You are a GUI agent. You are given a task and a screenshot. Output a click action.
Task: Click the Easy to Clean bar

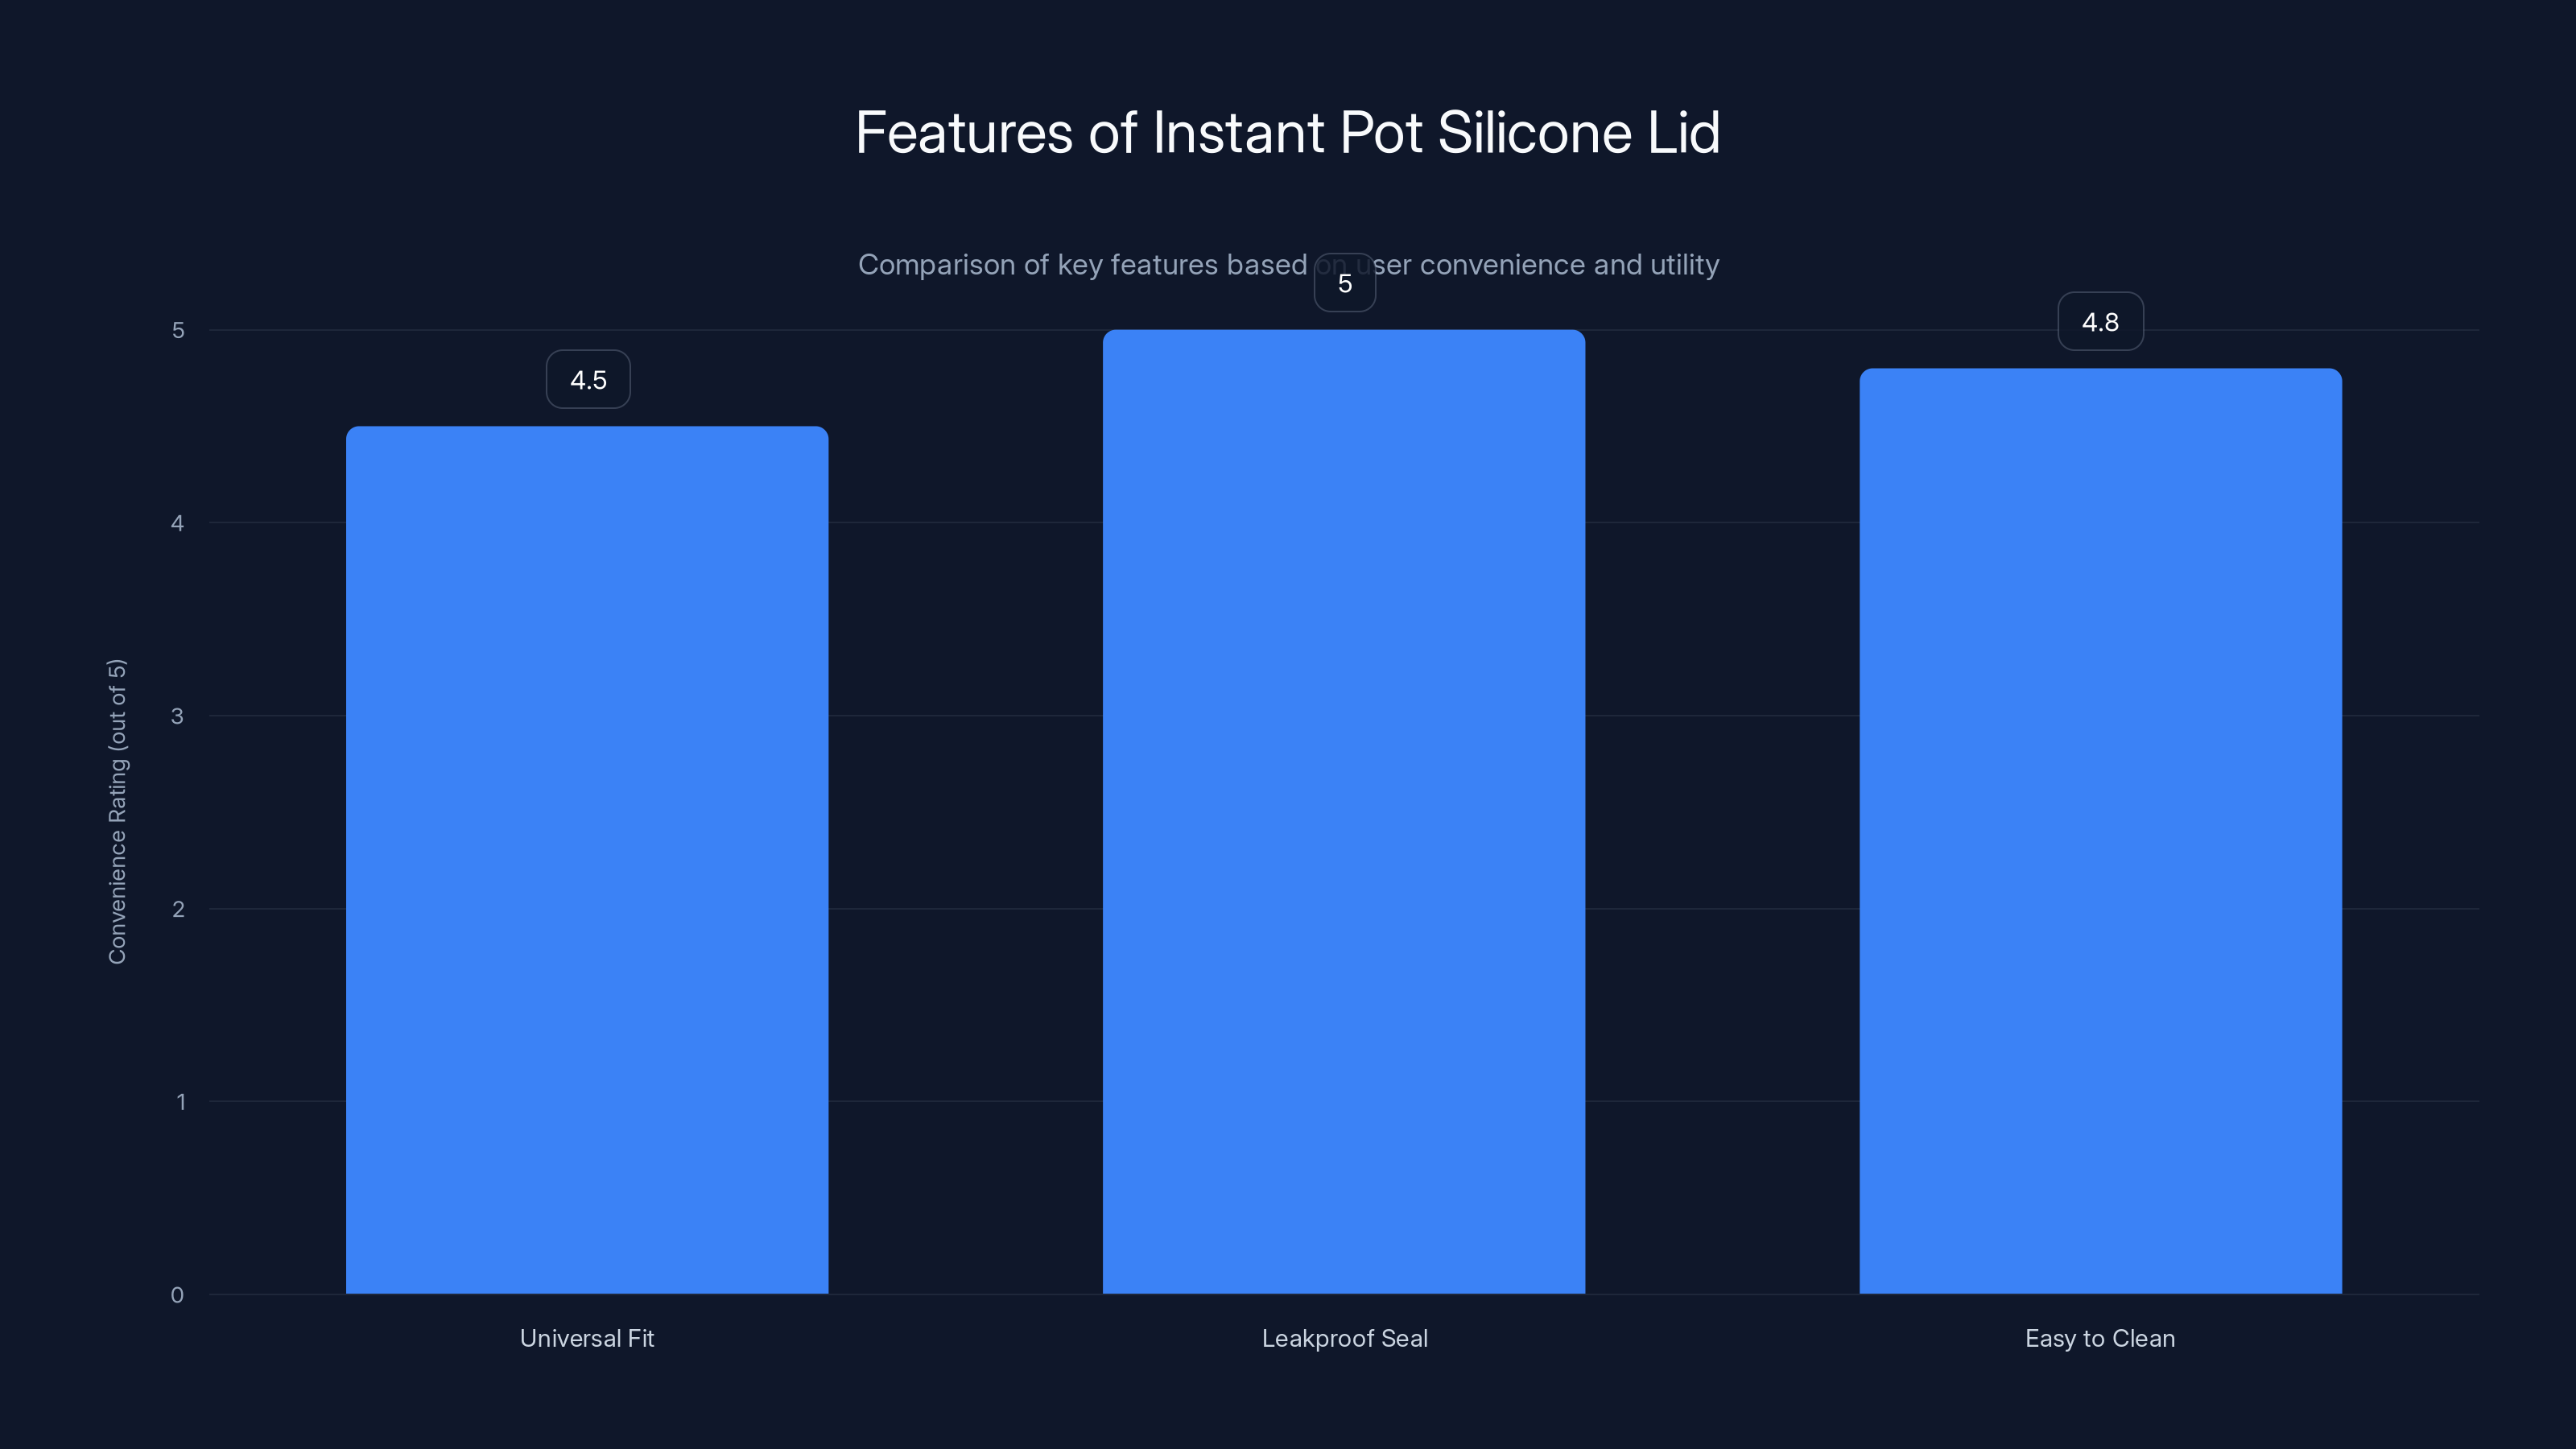pos(2100,831)
